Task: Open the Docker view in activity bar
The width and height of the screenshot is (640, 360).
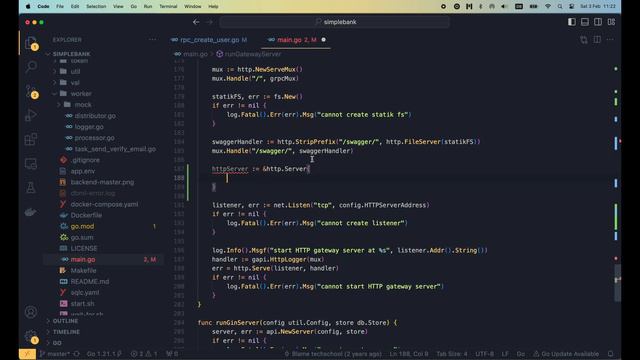Action: point(31,212)
